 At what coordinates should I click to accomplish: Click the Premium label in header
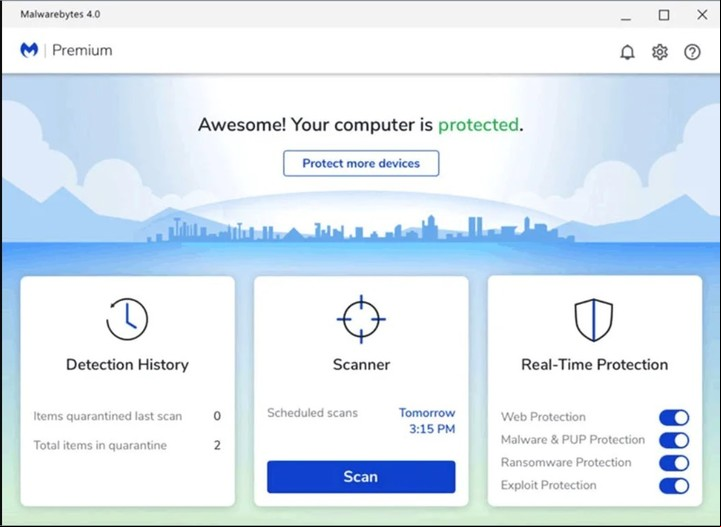tap(82, 50)
